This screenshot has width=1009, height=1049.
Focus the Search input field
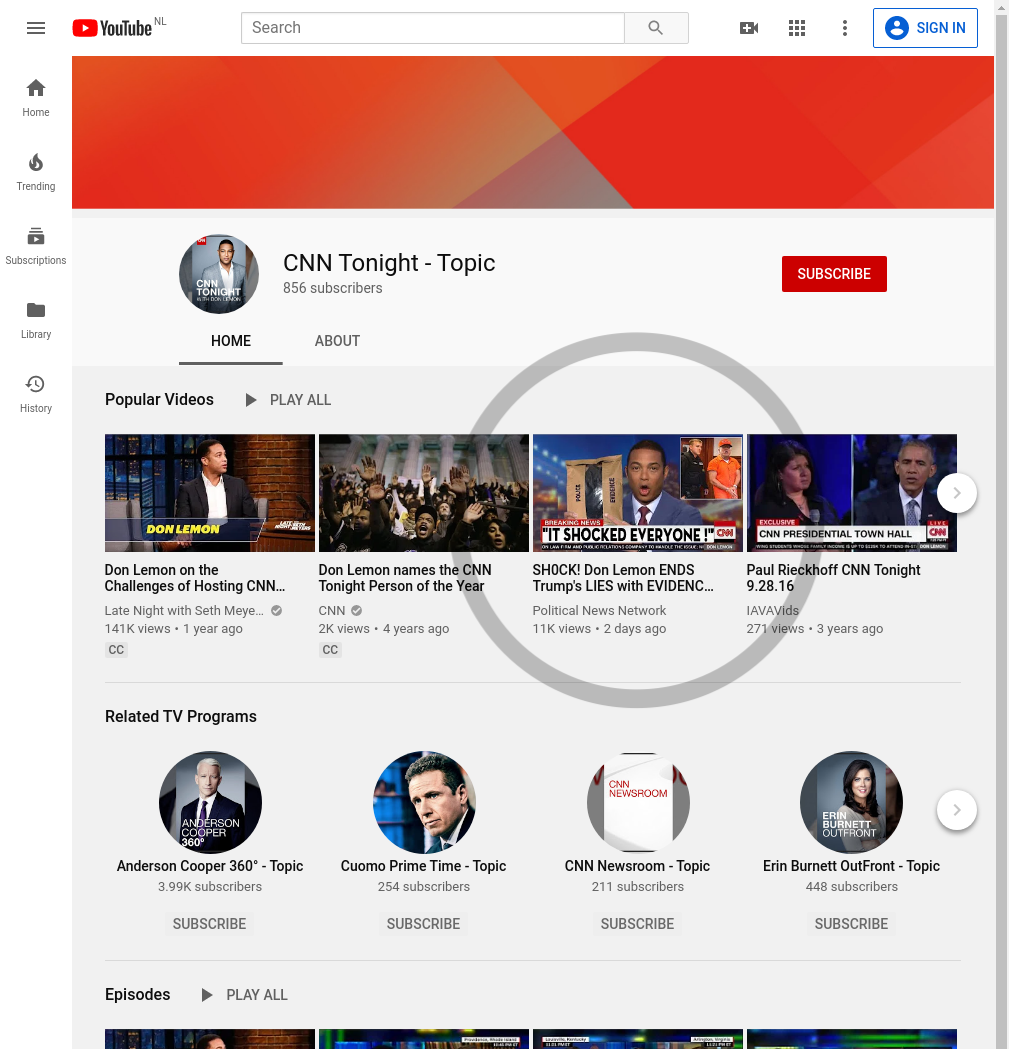coord(433,28)
